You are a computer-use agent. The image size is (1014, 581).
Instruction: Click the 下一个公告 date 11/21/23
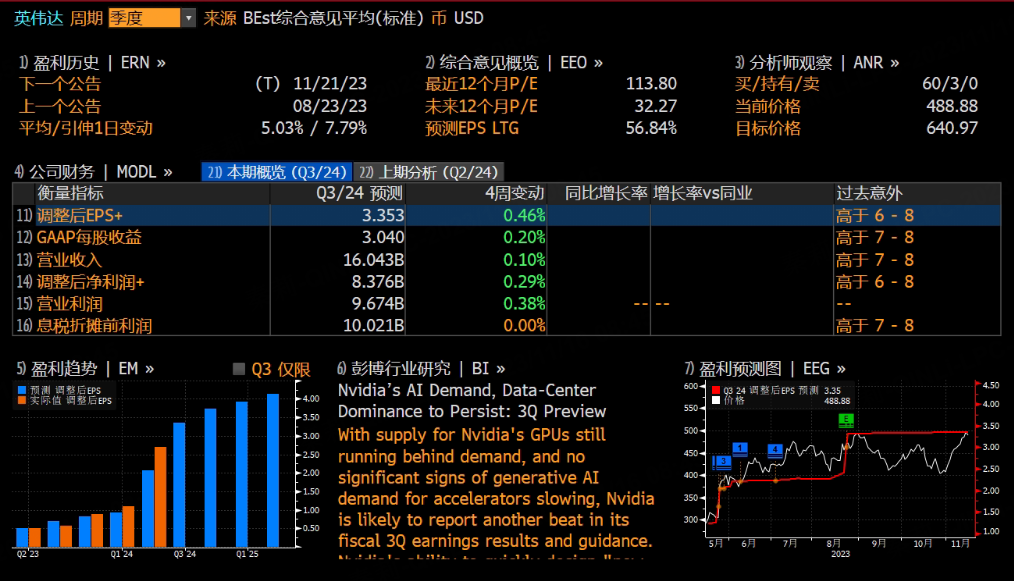pos(330,84)
